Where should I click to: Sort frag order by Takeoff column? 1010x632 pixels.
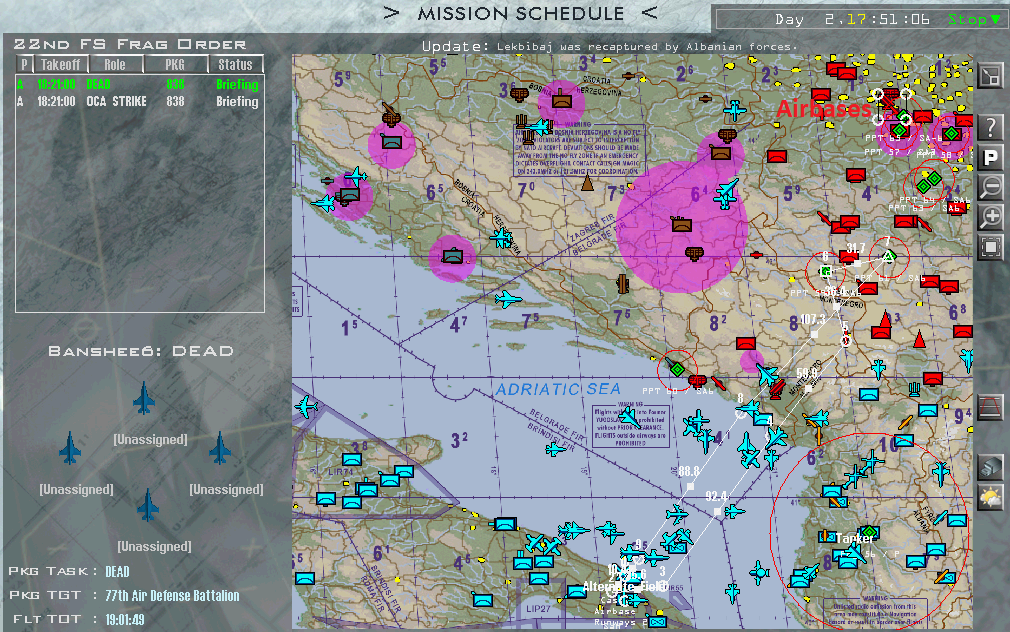(x=61, y=64)
